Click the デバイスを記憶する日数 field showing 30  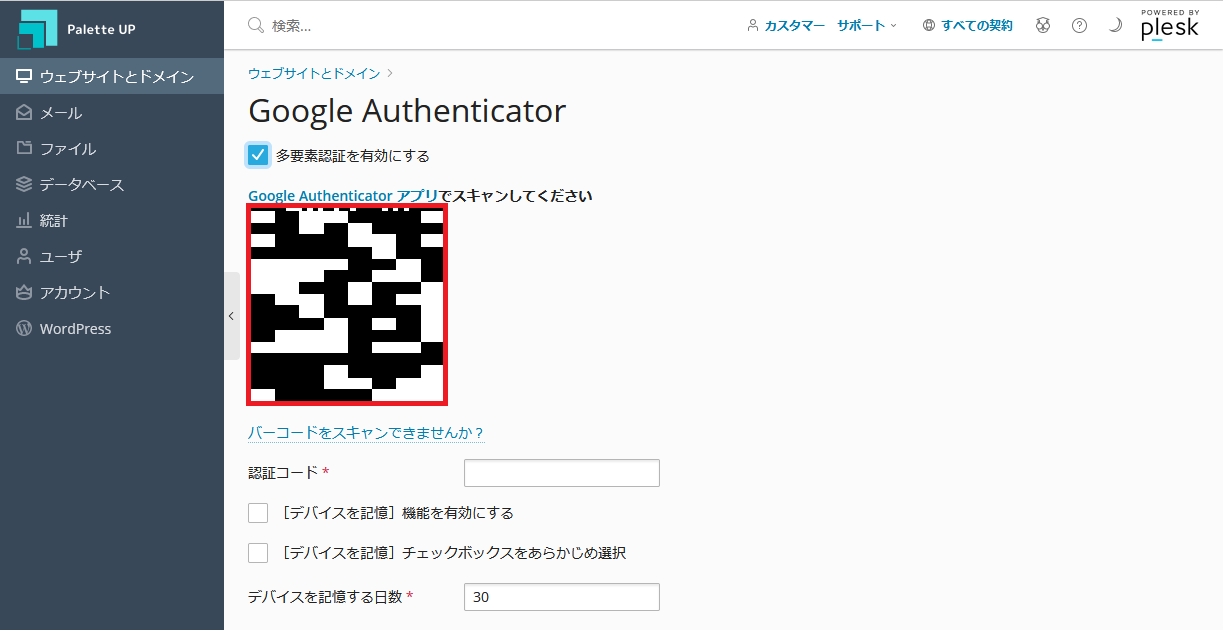point(562,597)
